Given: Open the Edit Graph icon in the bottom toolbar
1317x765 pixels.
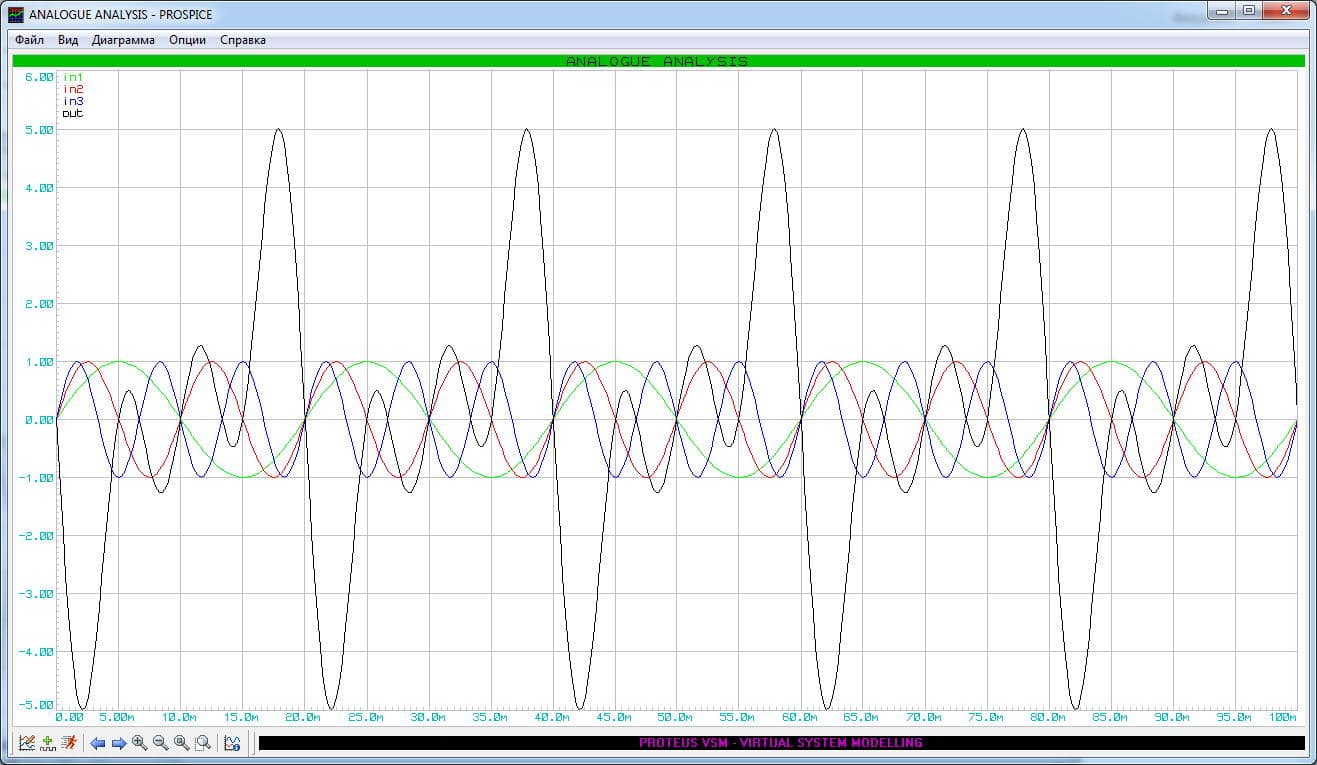Looking at the screenshot, I should click(27, 743).
